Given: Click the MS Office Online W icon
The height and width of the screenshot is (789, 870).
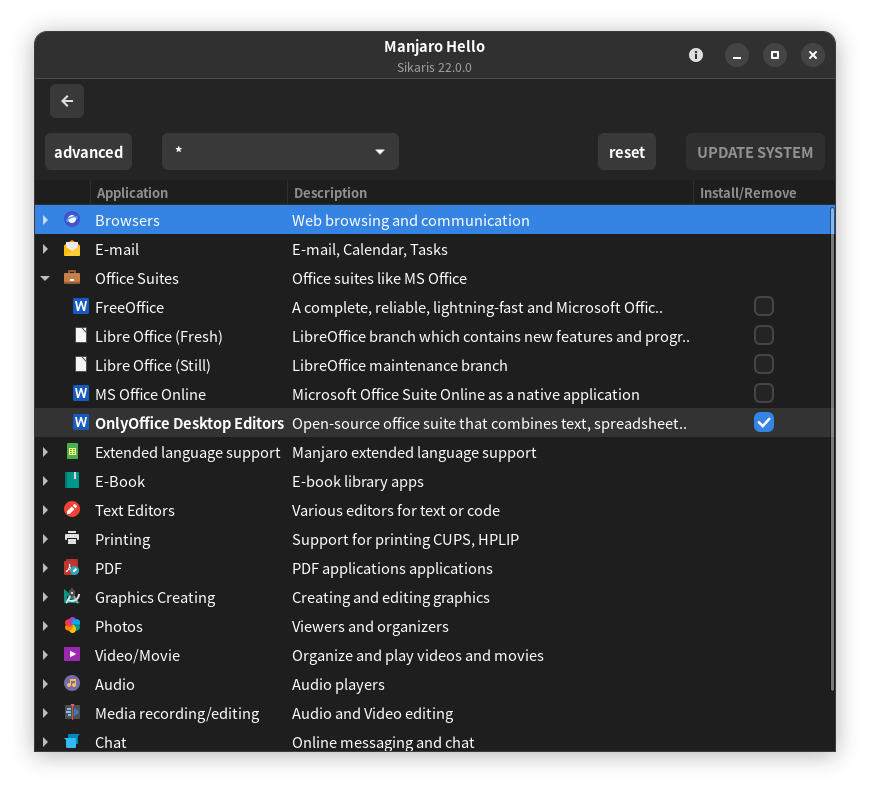Looking at the screenshot, I should [81, 393].
